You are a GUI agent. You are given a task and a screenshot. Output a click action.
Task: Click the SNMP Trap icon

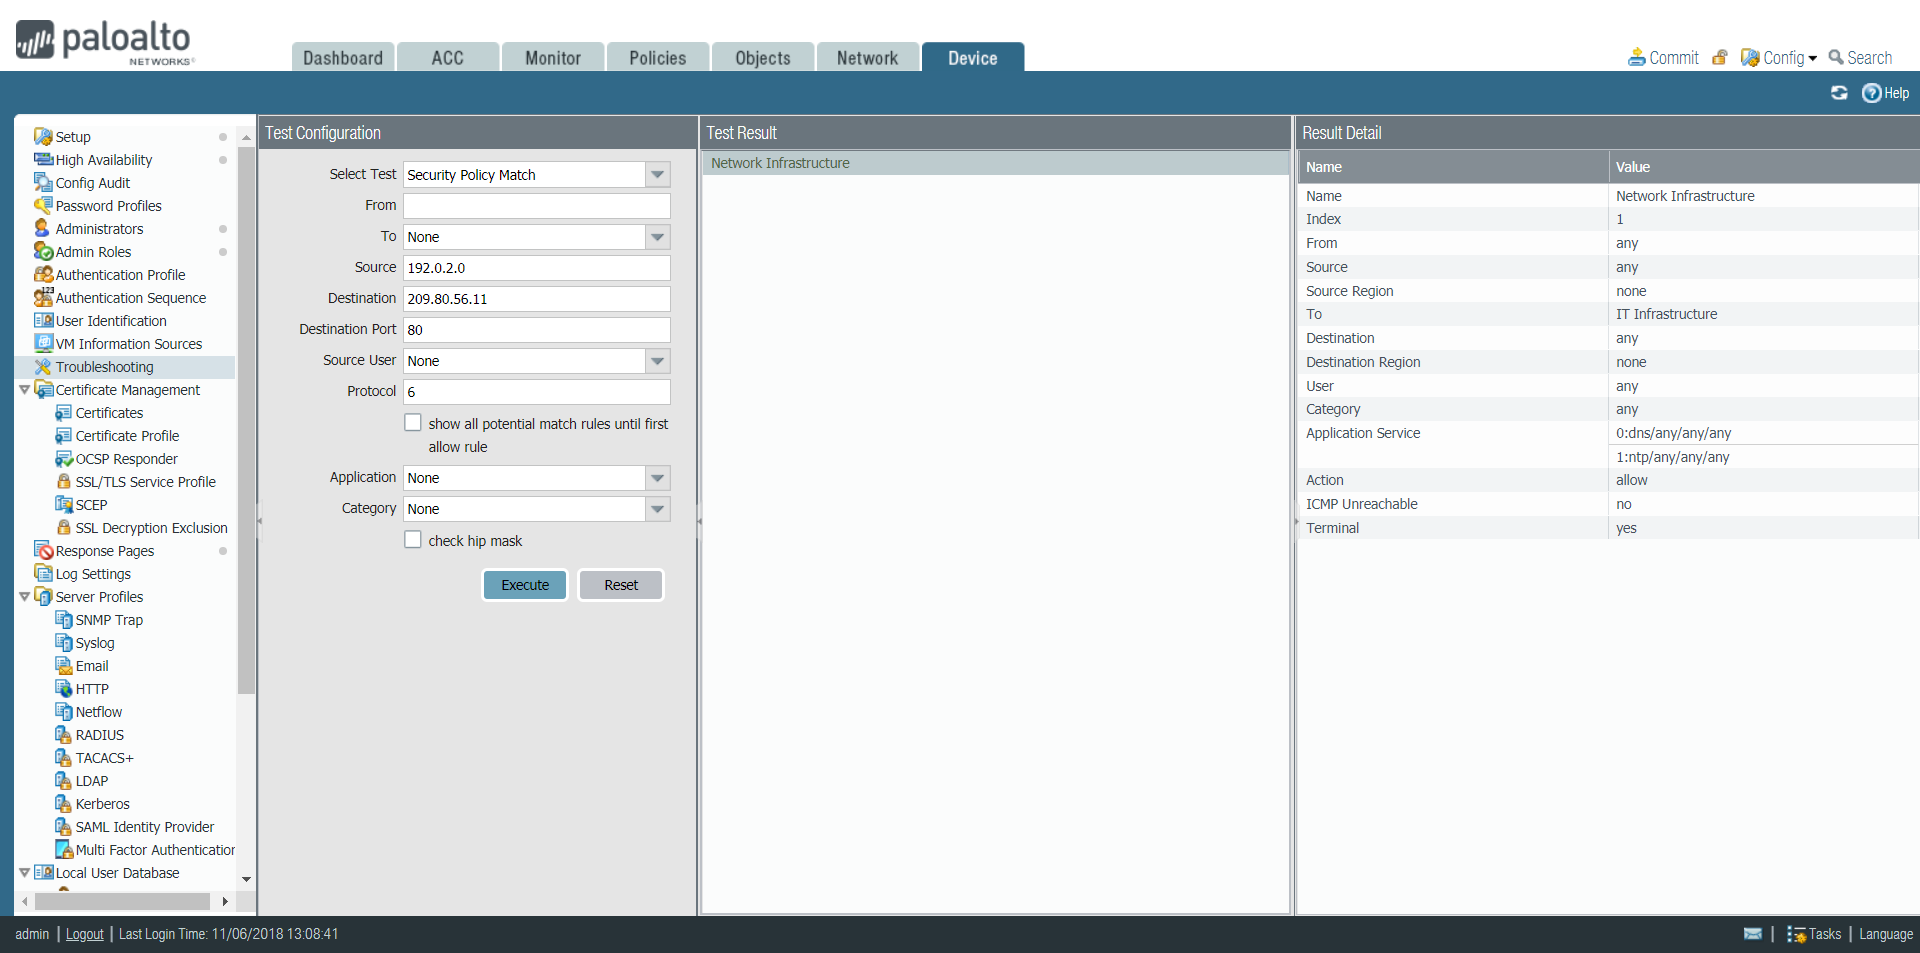(x=64, y=620)
